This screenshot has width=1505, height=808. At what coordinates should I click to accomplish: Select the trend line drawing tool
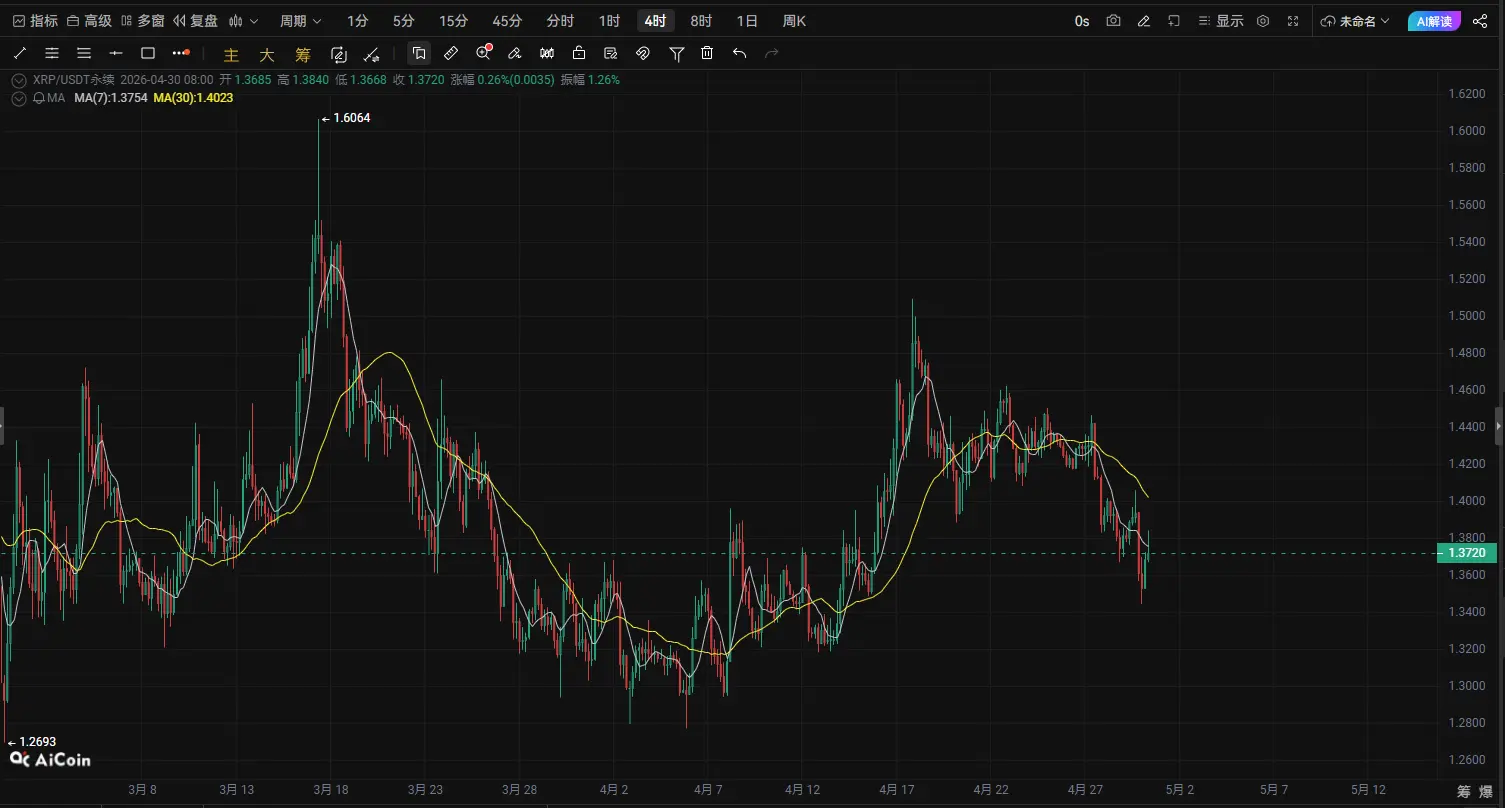[20, 53]
